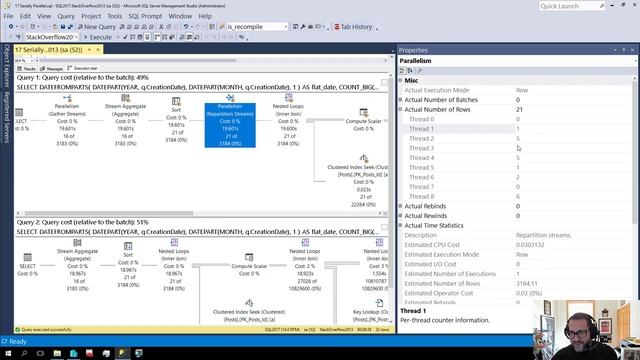Click the Execute button
Screen dimensions: 640x360
click(98, 37)
